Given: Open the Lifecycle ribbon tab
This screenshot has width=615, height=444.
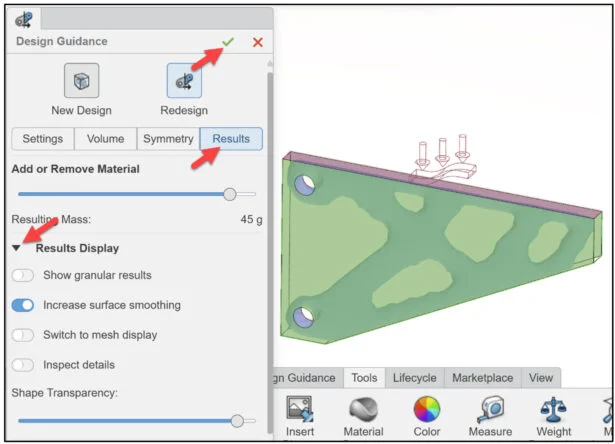Looking at the screenshot, I should pos(414,378).
